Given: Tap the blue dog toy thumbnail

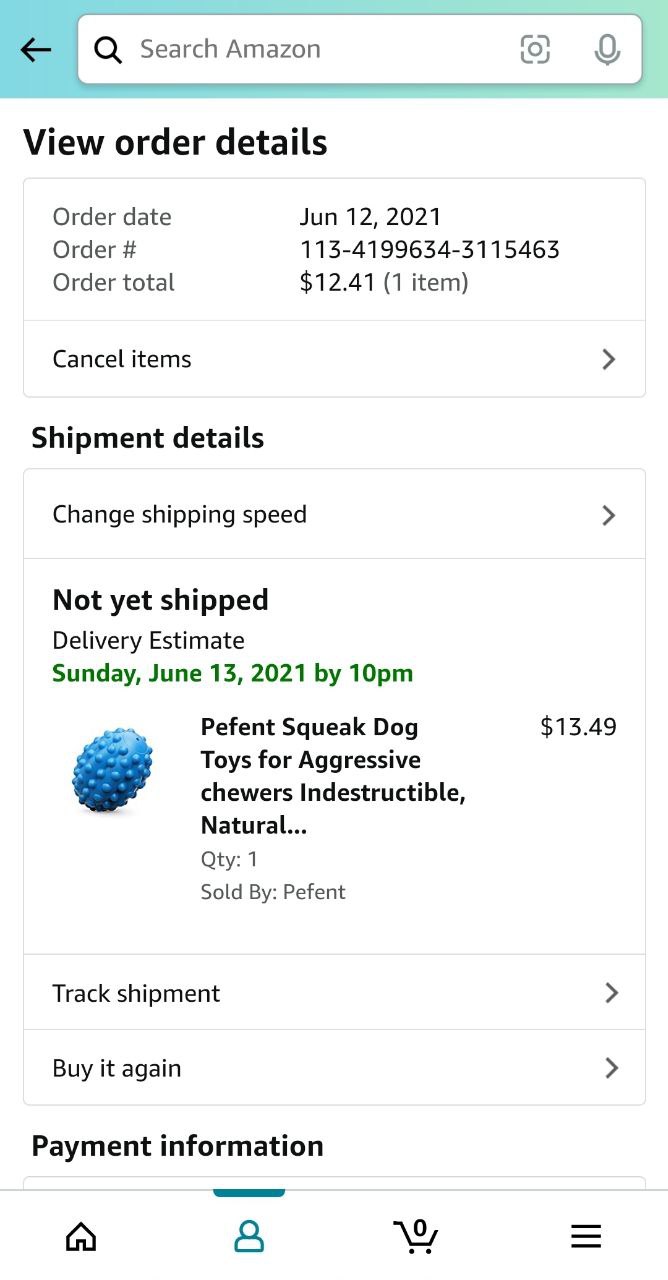Looking at the screenshot, I should pyautogui.click(x=113, y=771).
